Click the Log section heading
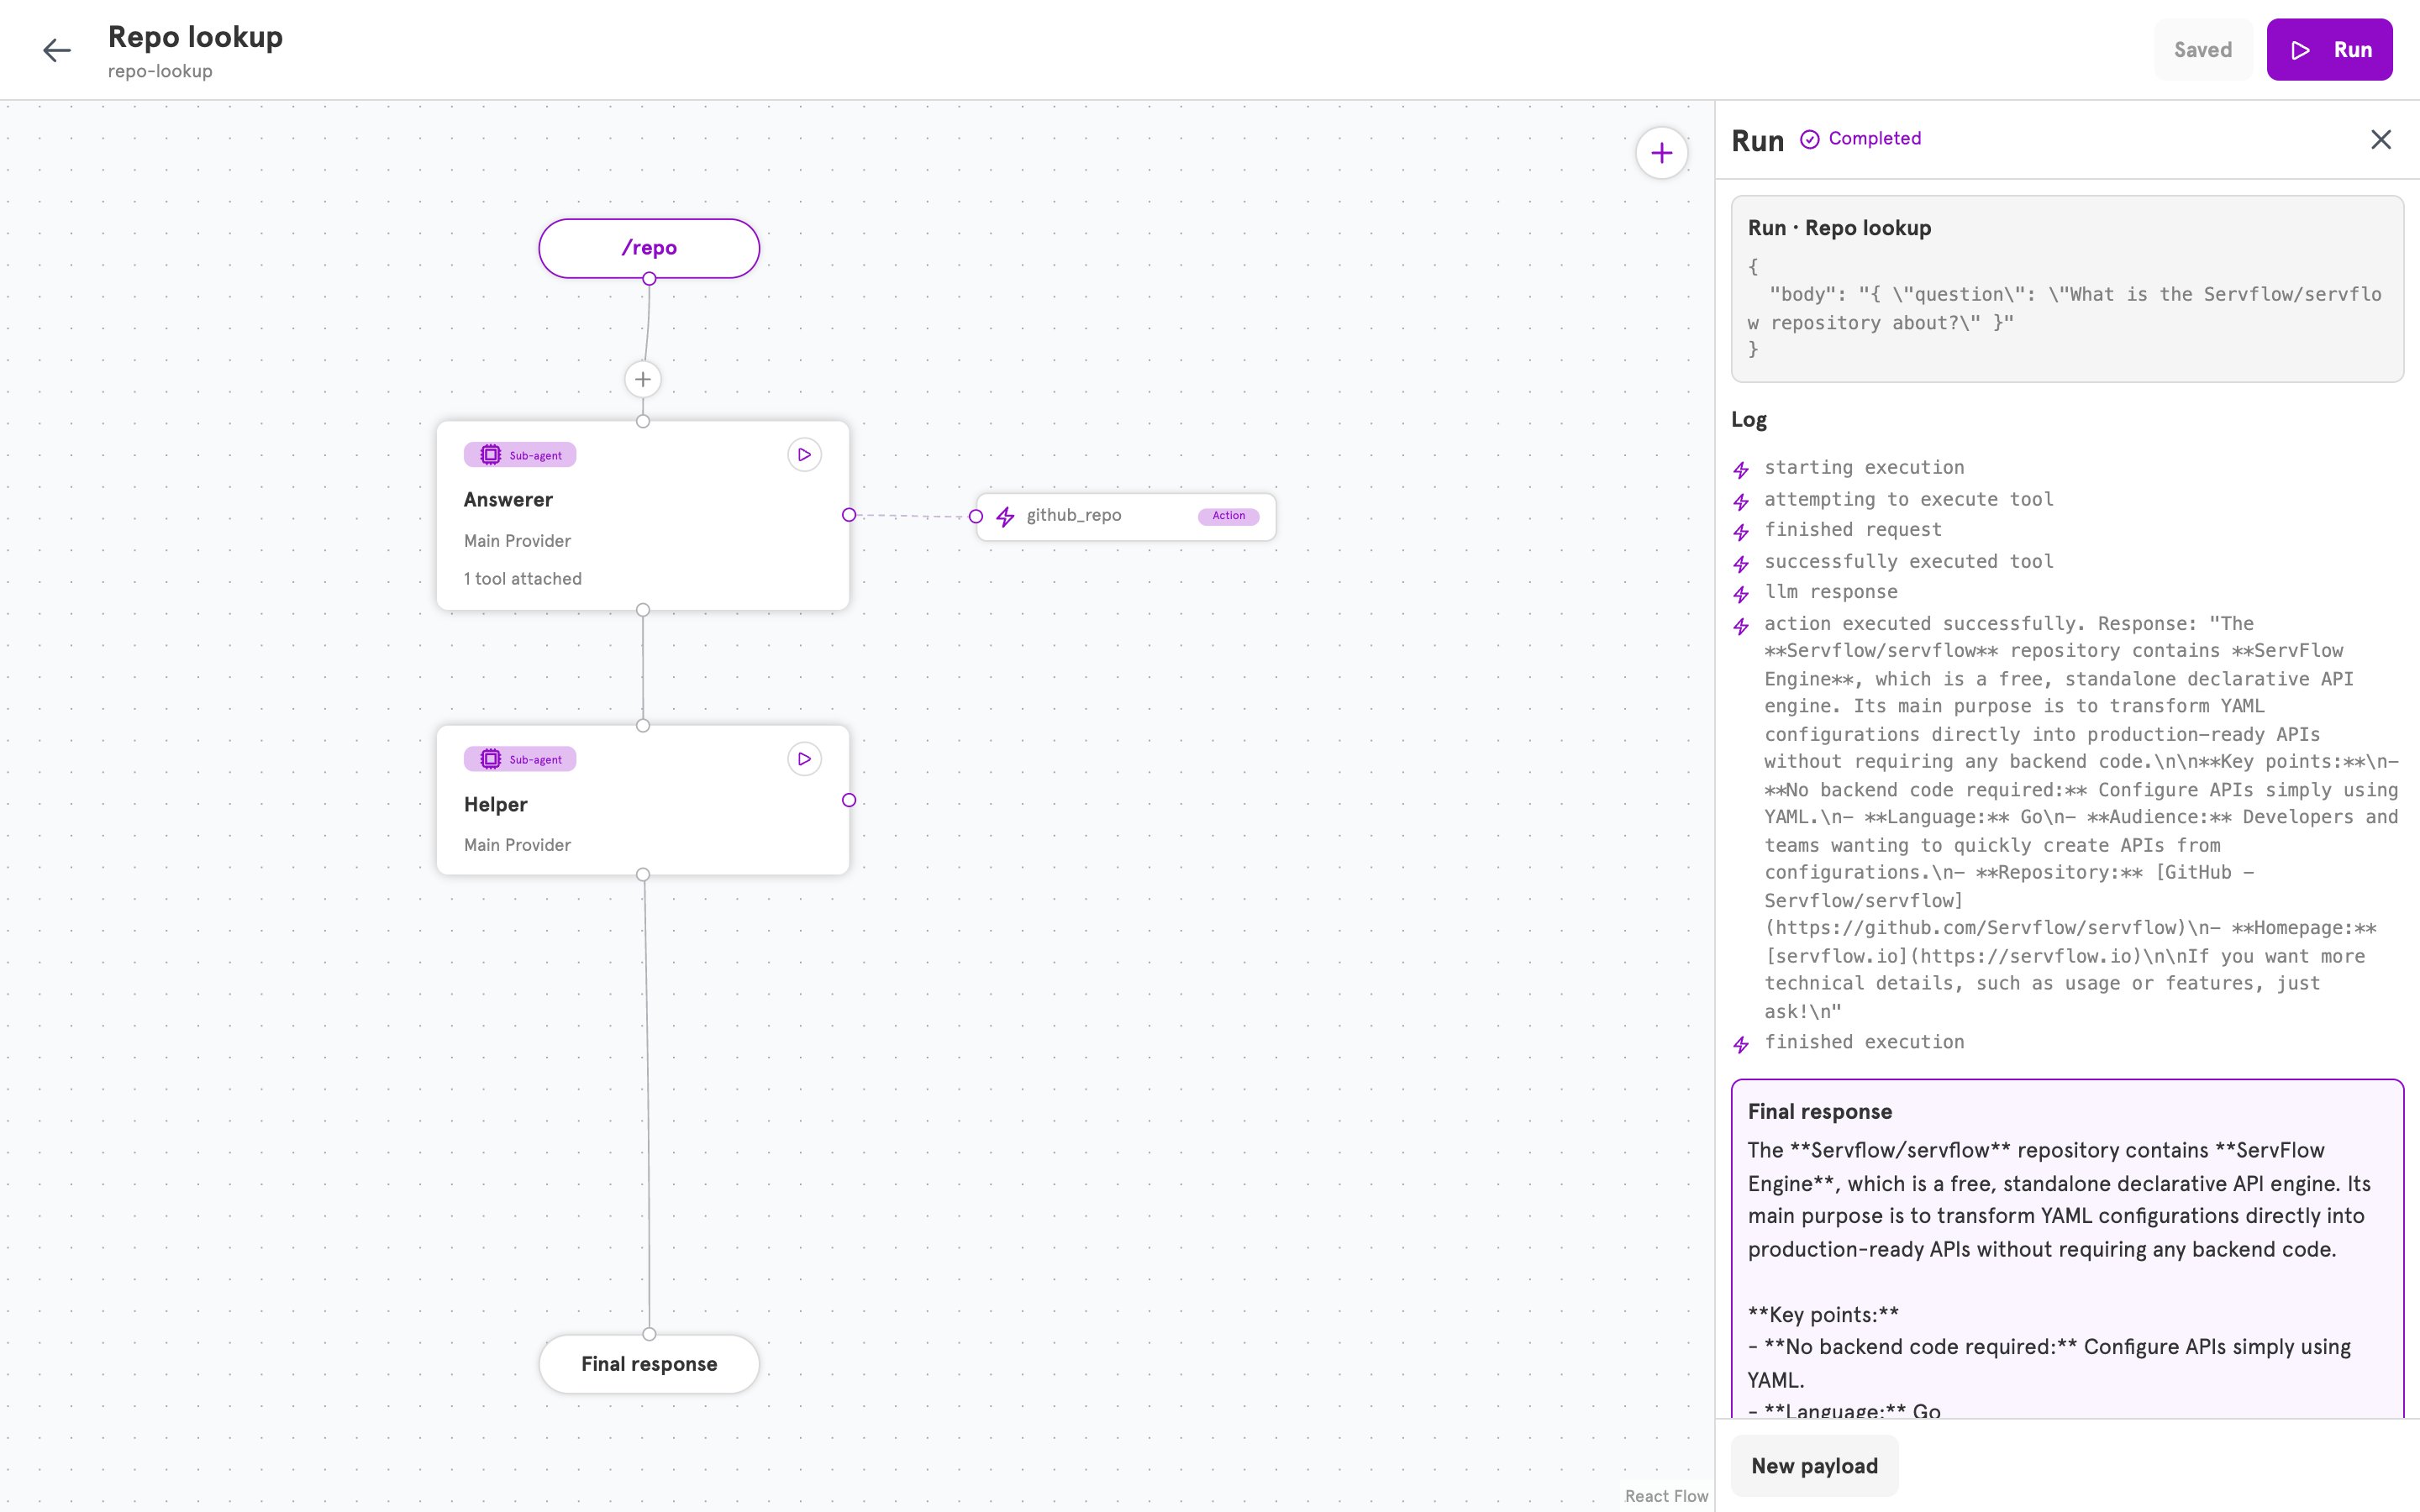 pyautogui.click(x=1749, y=420)
